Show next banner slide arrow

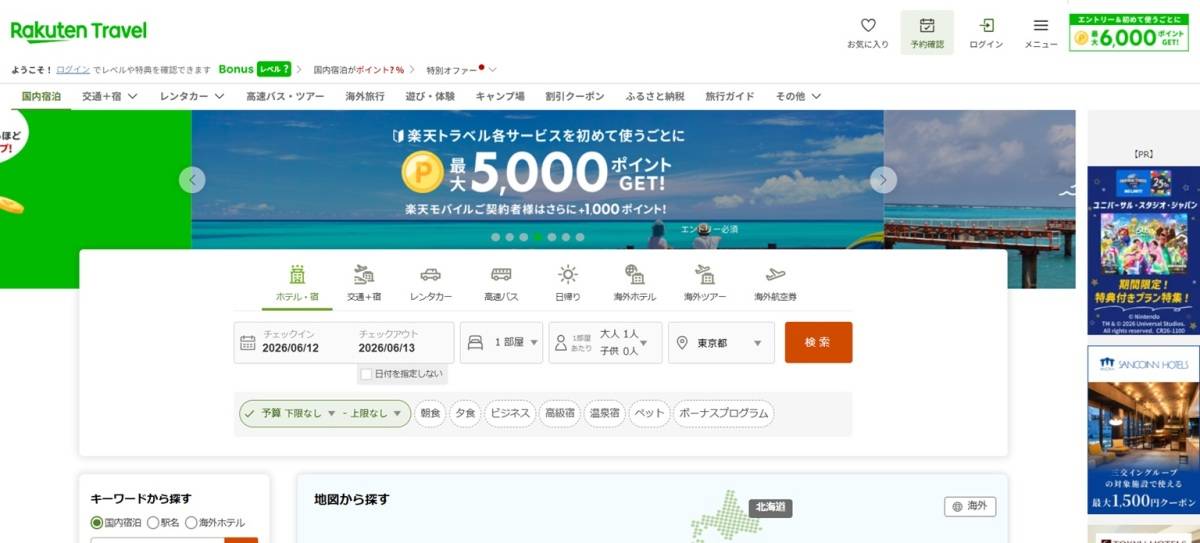pos(883,179)
